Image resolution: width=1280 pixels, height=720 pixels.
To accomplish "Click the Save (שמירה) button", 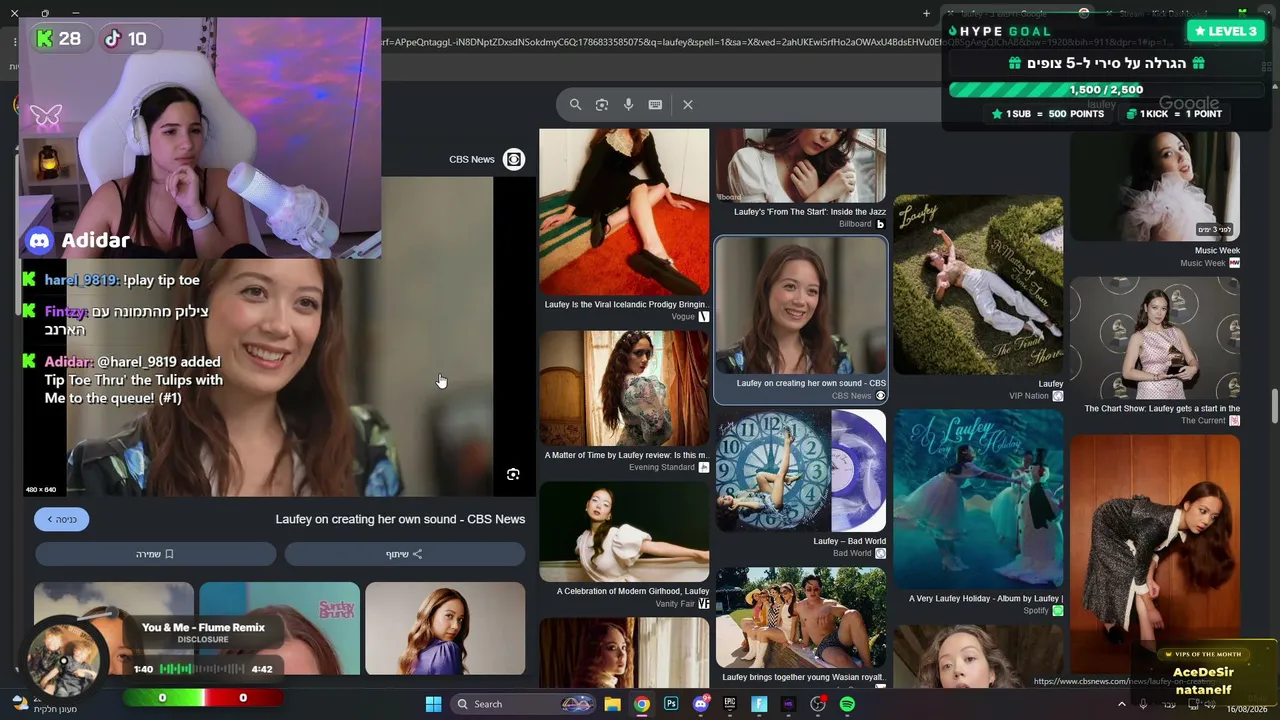I will (155, 554).
